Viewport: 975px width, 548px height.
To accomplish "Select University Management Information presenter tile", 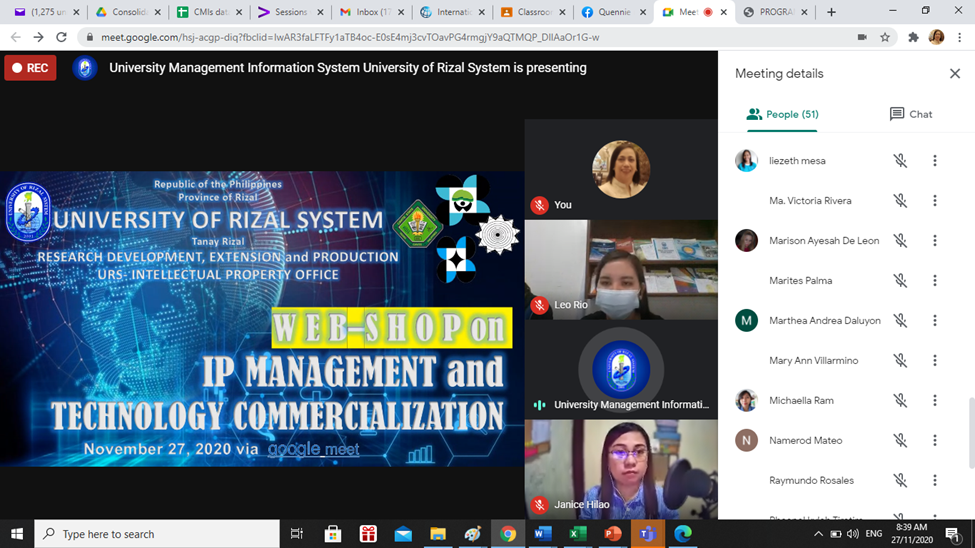I will tap(621, 369).
